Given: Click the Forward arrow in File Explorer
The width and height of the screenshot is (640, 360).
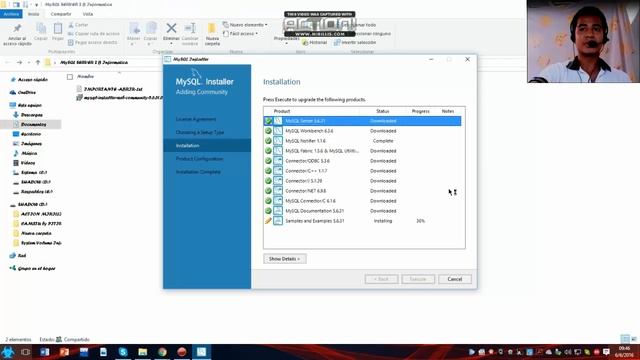Looking at the screenshot, I should (x=19, y=62).
